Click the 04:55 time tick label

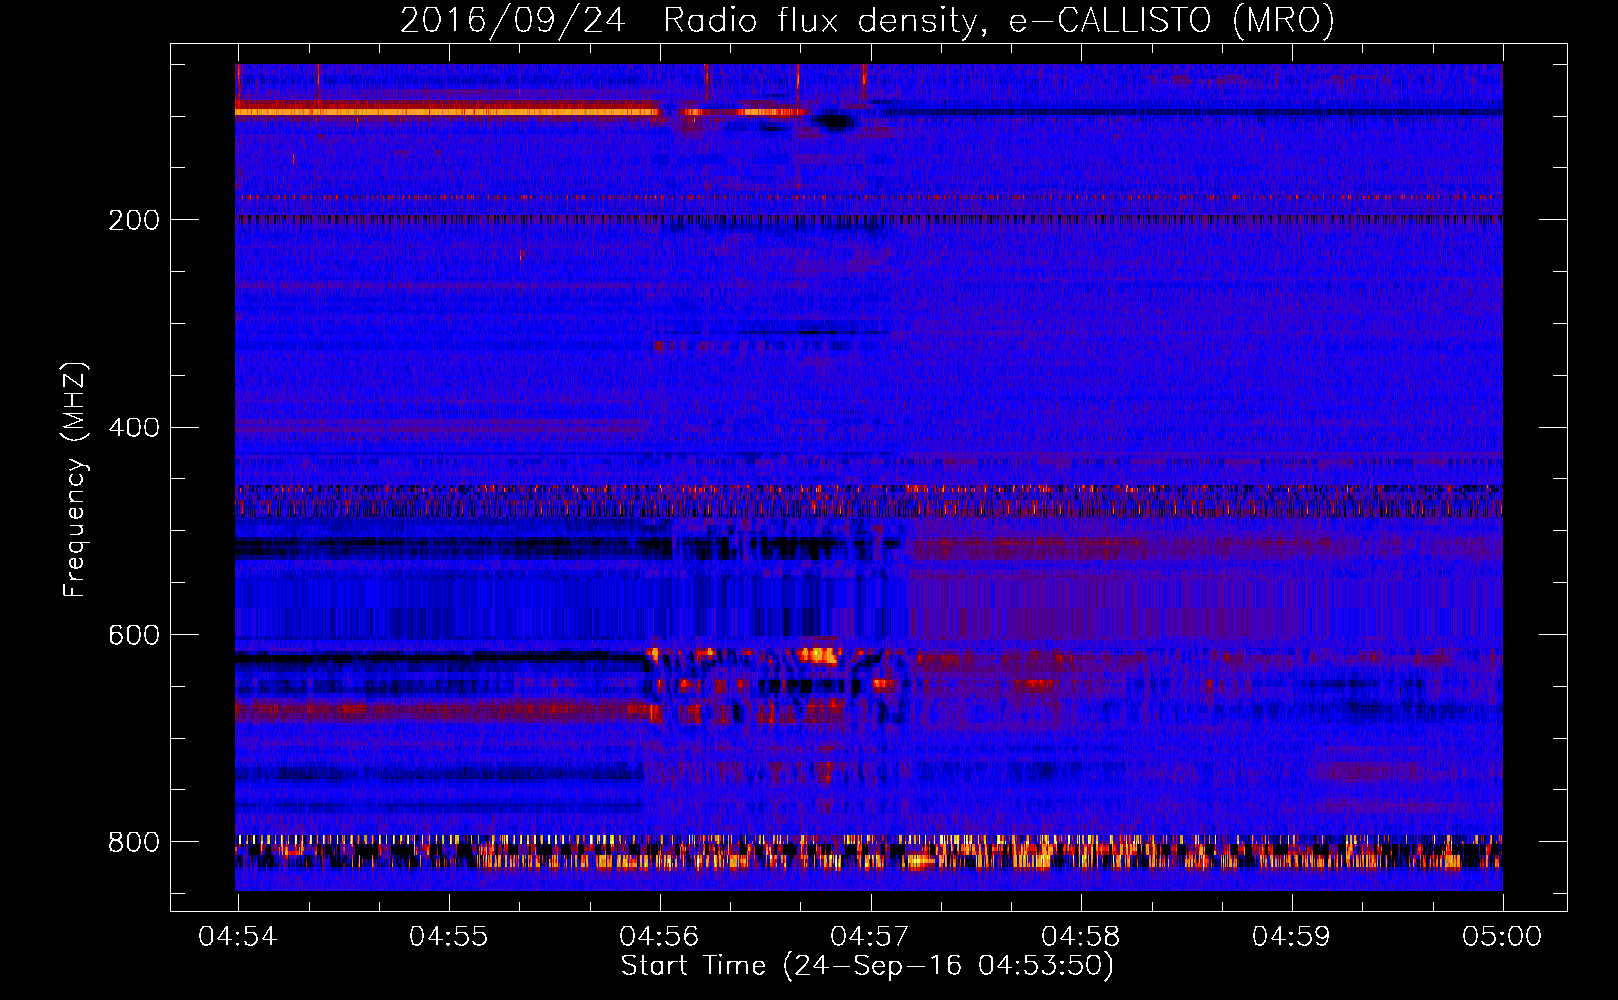pyautogui.click(x=449, y=937)
